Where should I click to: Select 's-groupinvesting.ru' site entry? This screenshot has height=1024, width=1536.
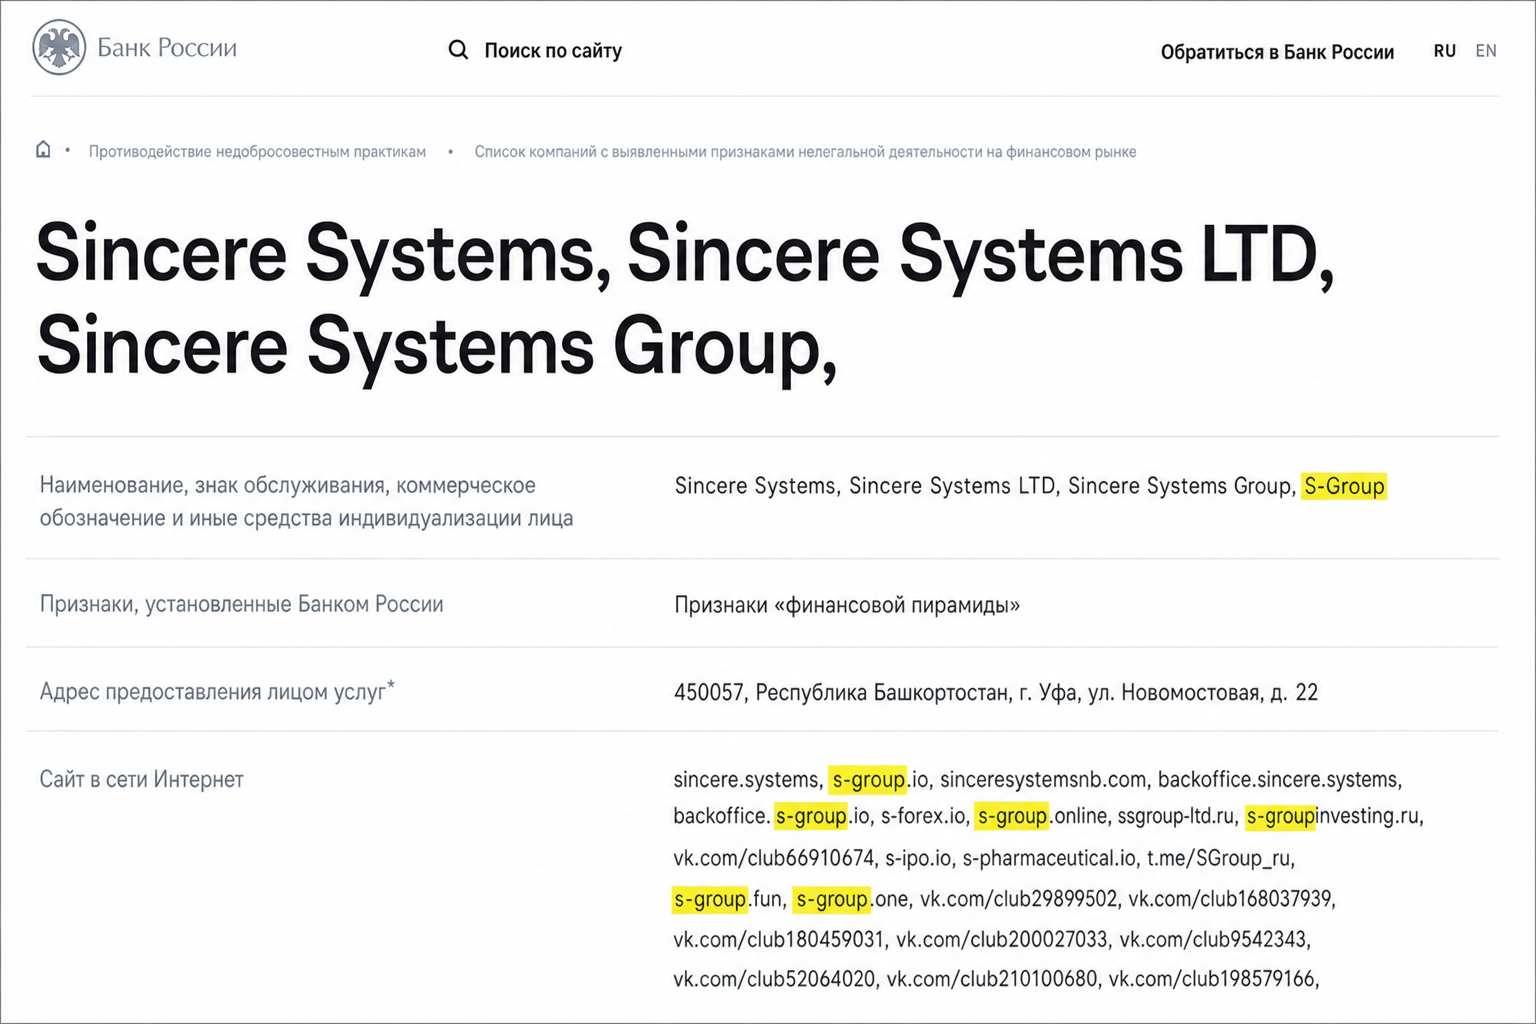pos(1334,816)
